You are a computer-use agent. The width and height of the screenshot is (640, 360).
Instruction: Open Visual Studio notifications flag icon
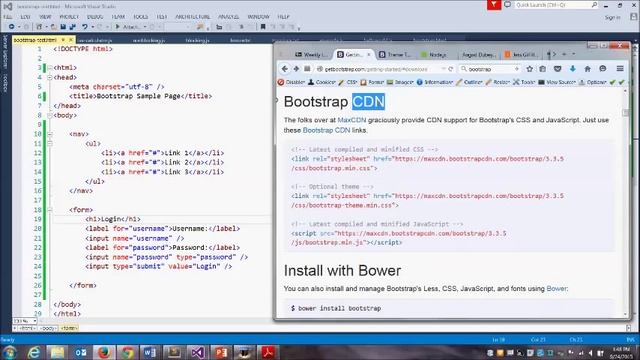(x=494, y=5)
